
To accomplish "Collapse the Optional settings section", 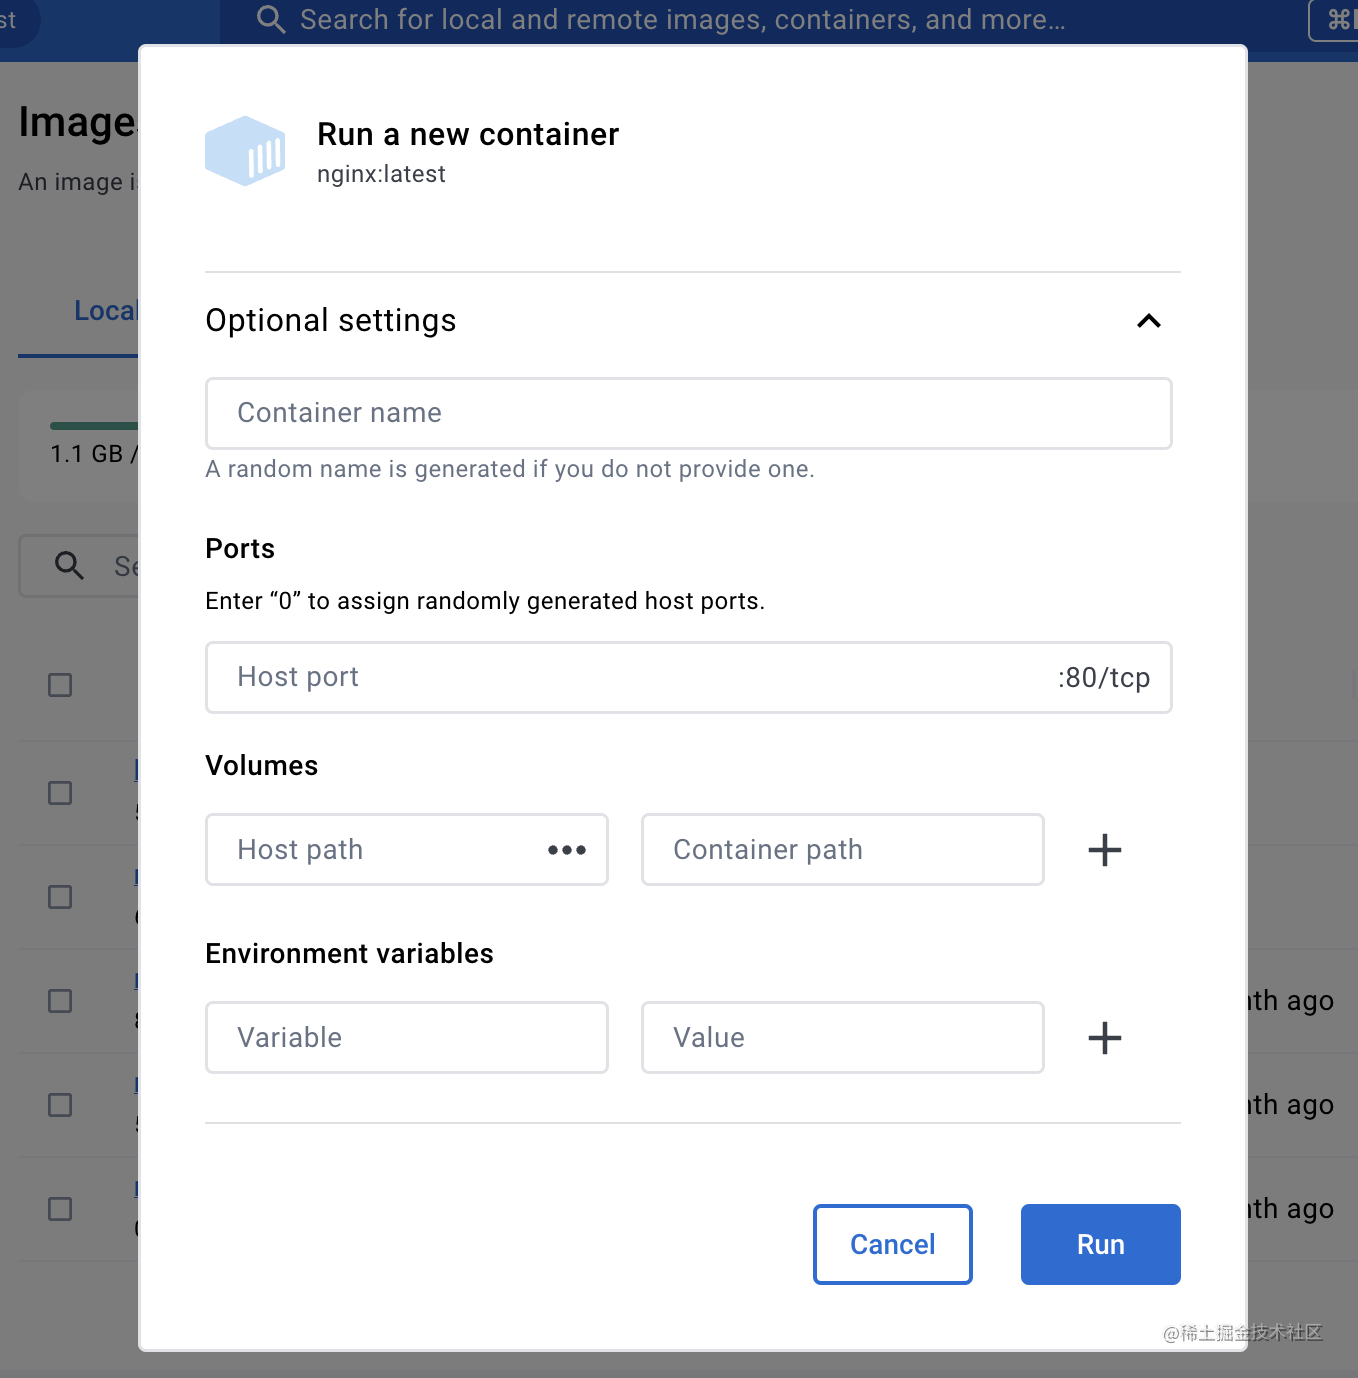I will [x=1148, y=321].
